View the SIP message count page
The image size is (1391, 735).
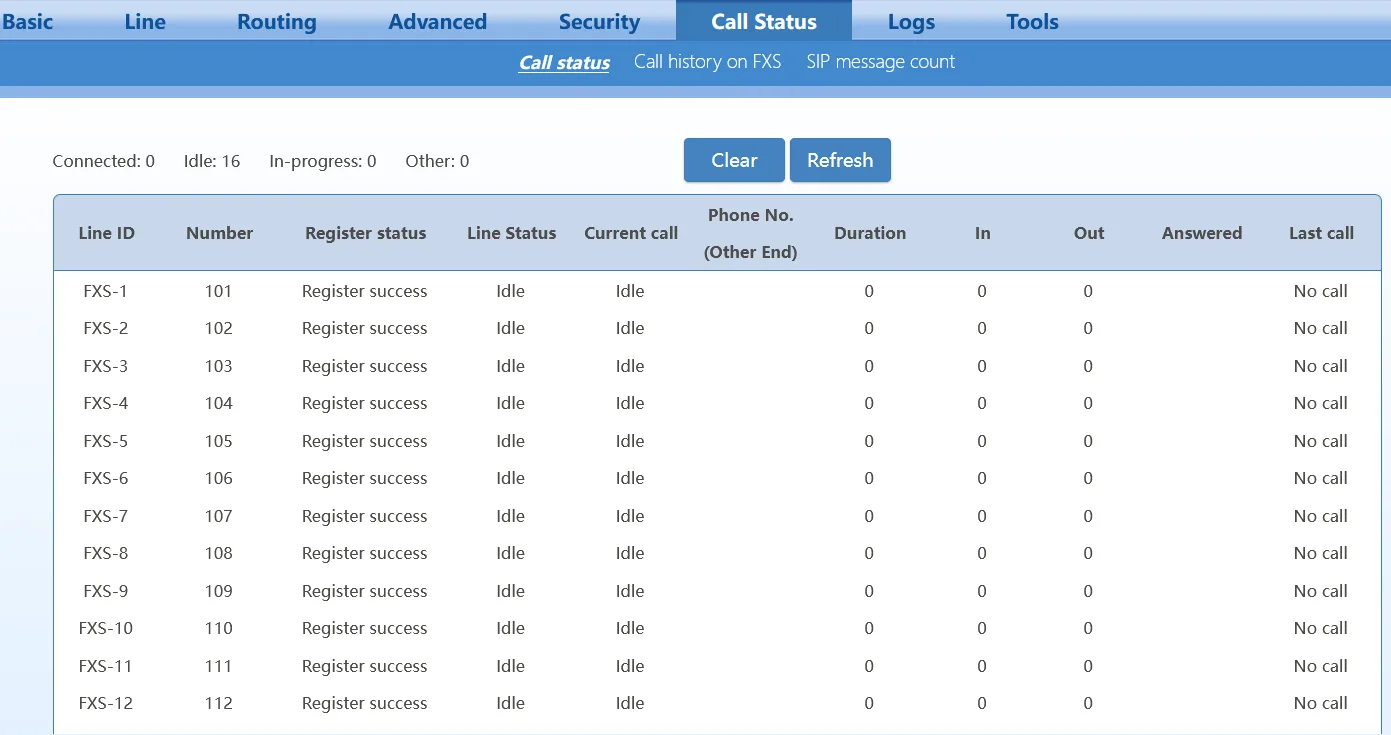(x=880, y=62)
